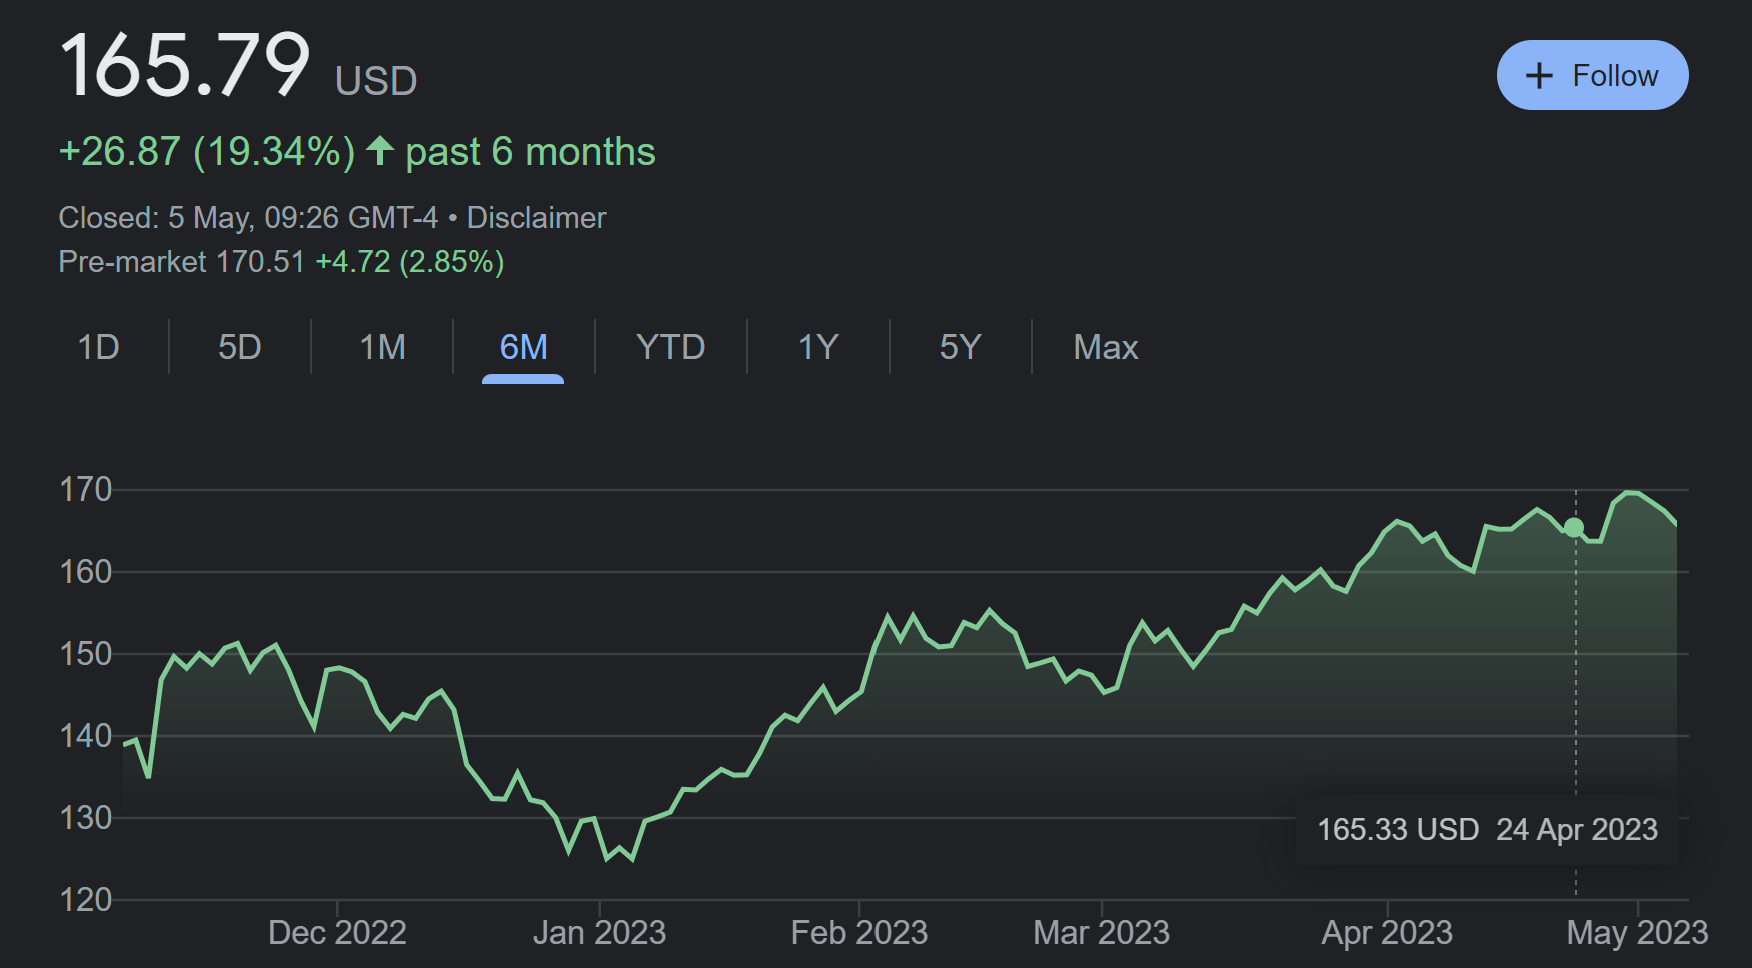
Task: Click the plus icon on the Follow button
Action: pyautogui.click(x=1539, y=76)
